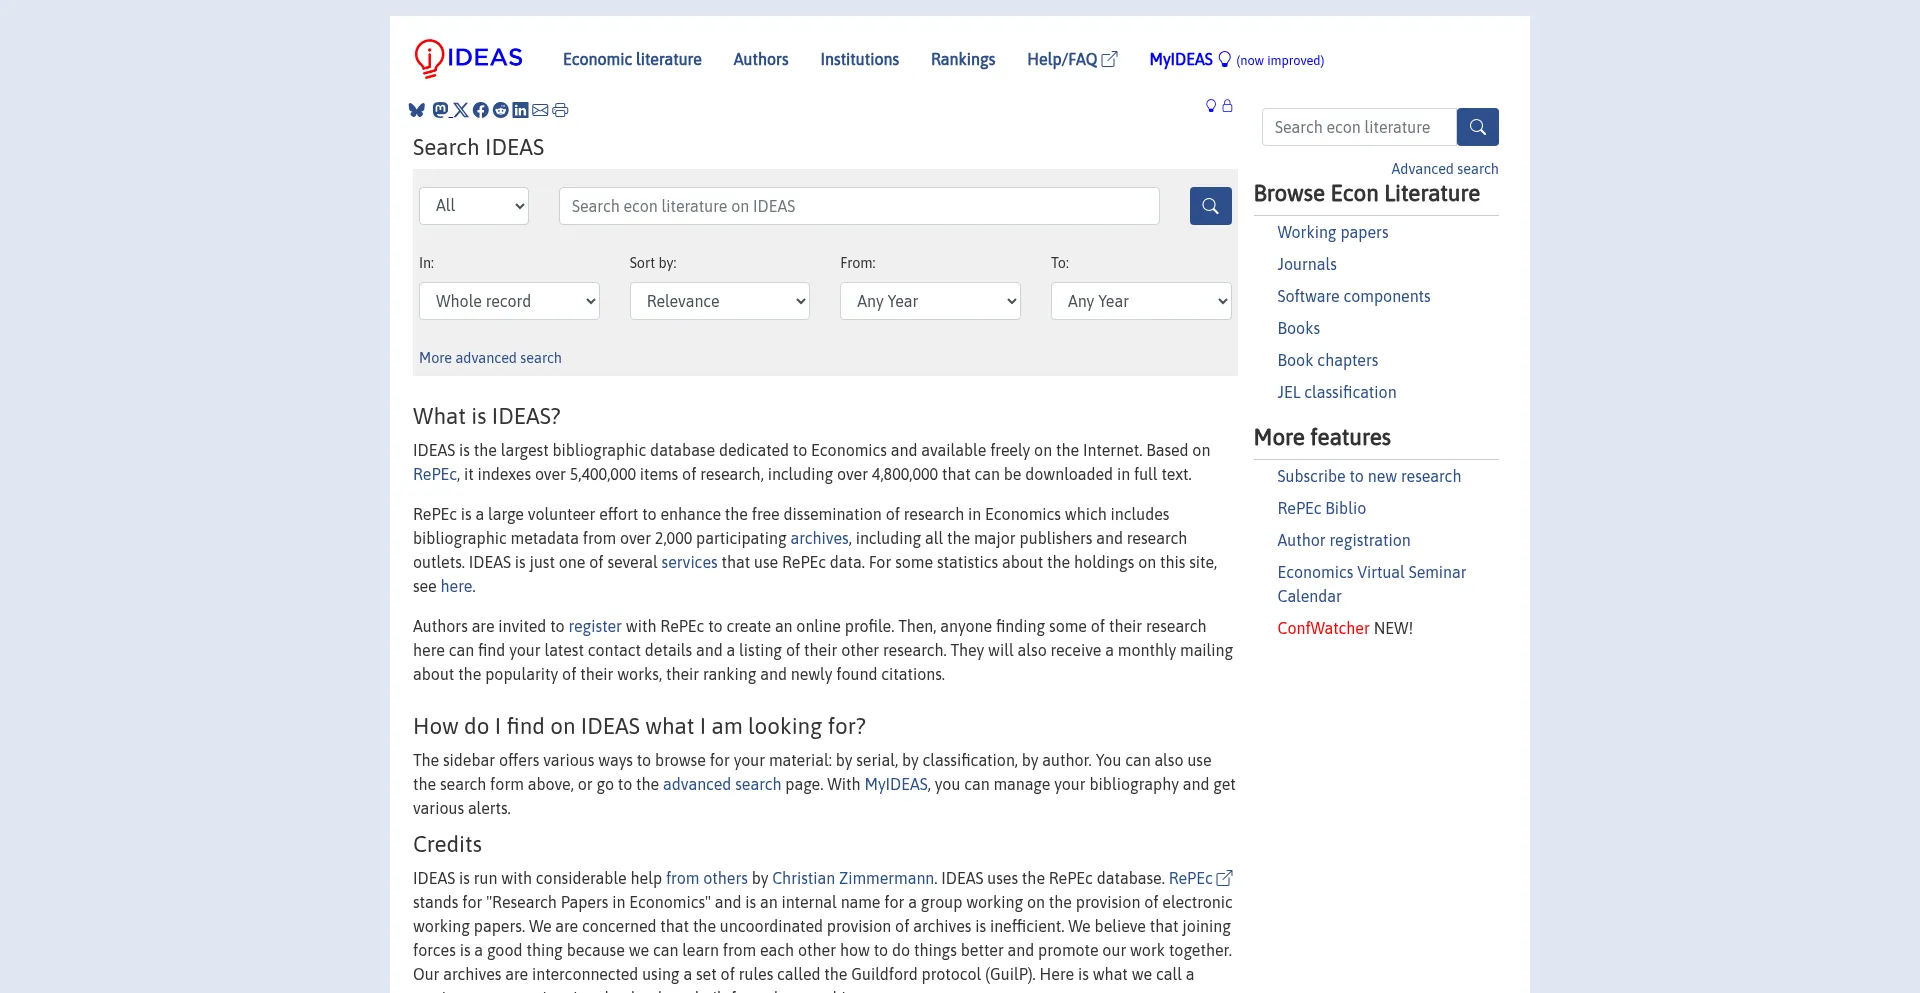Browse Books
The image size is (1920, 993).
pos(1299,328)
